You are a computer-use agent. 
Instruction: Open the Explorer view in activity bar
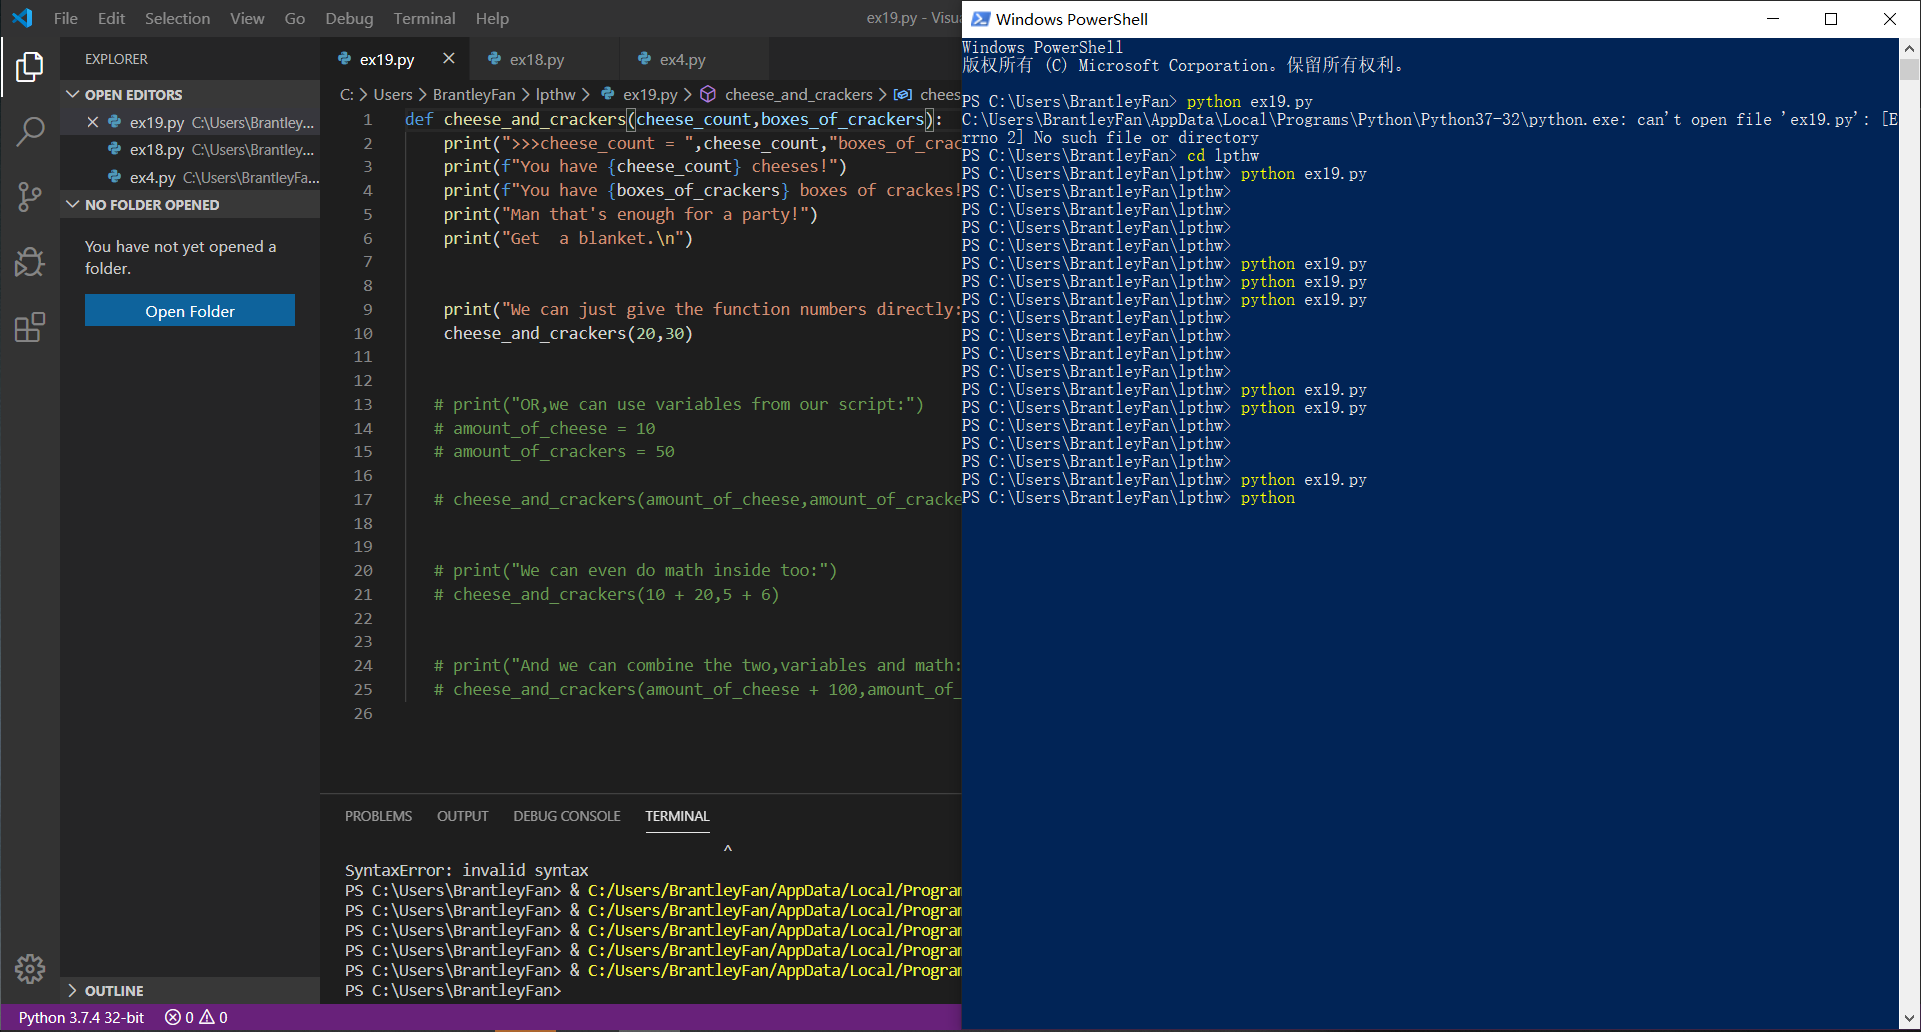(x=30, y=68)
